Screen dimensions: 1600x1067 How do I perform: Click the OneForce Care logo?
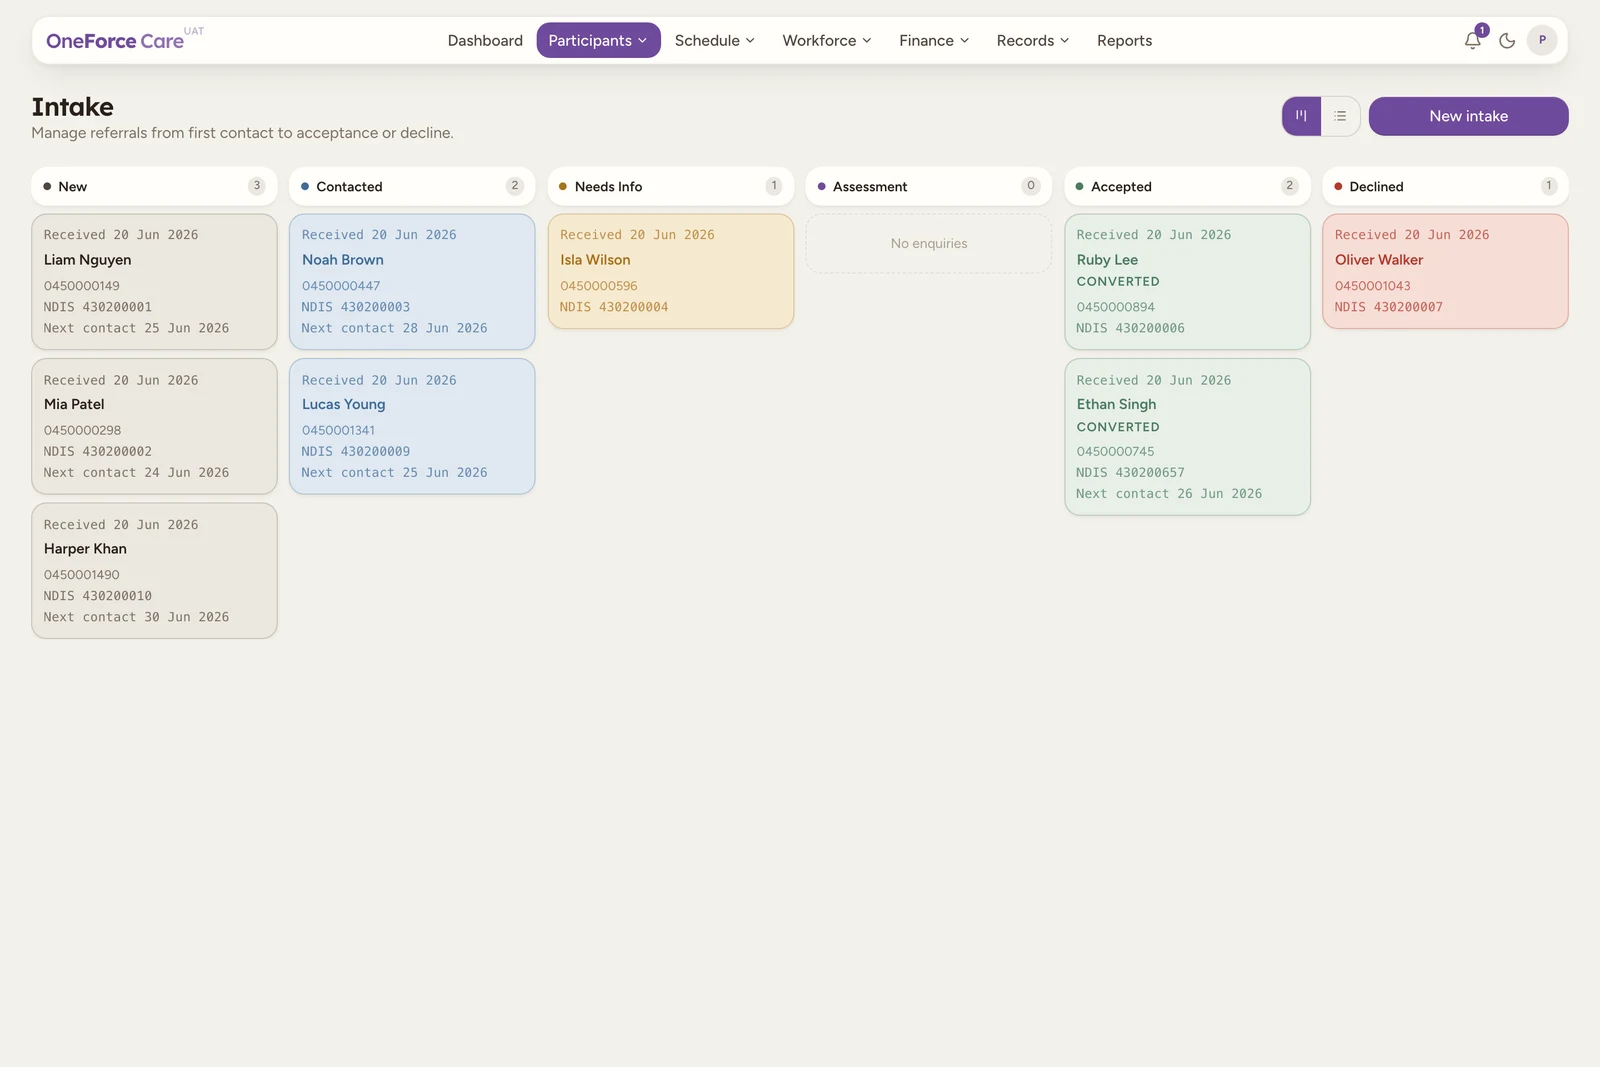(x=115, y=41)
